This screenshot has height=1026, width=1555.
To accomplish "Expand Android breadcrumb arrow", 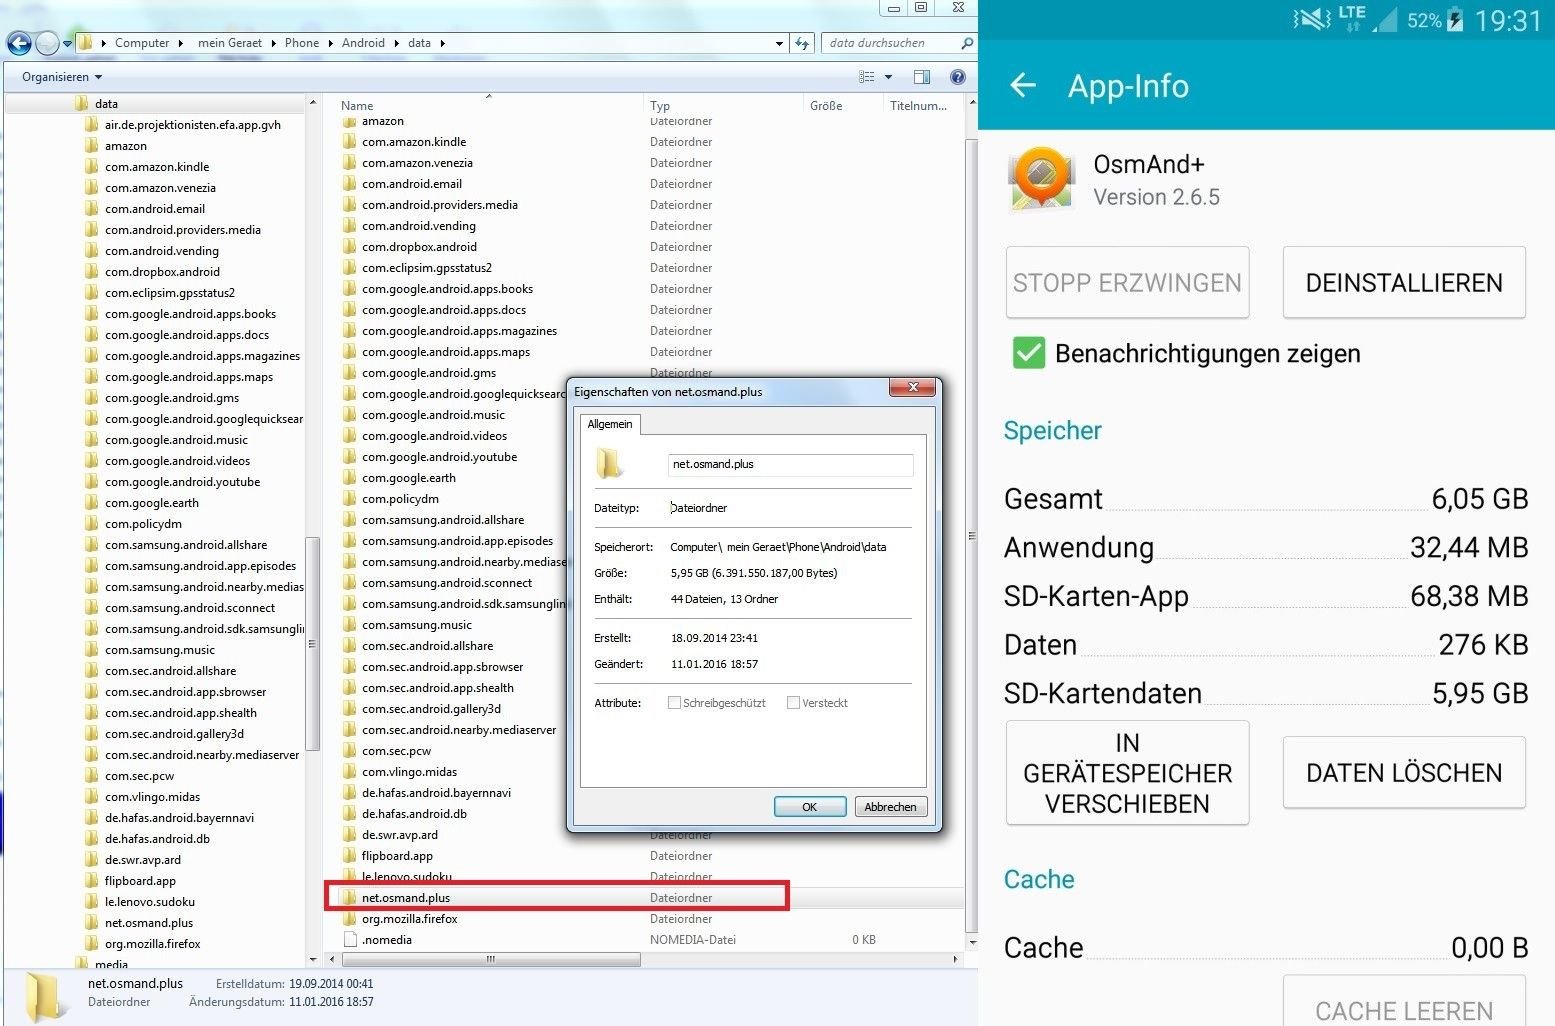I will [x=396, y=43].
